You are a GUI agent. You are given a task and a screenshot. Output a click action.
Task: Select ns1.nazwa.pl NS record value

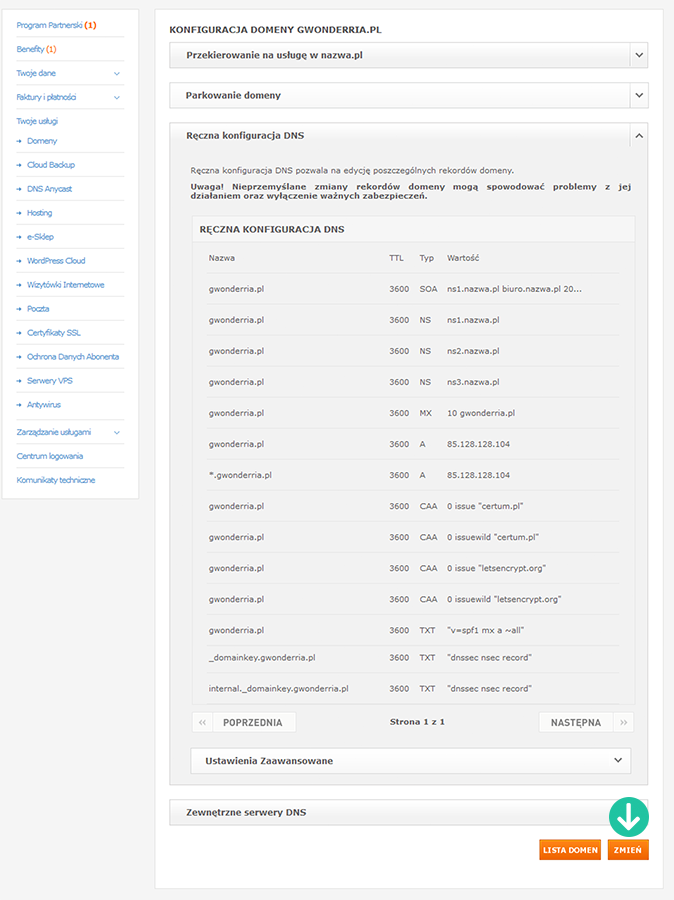coord(473,320)
